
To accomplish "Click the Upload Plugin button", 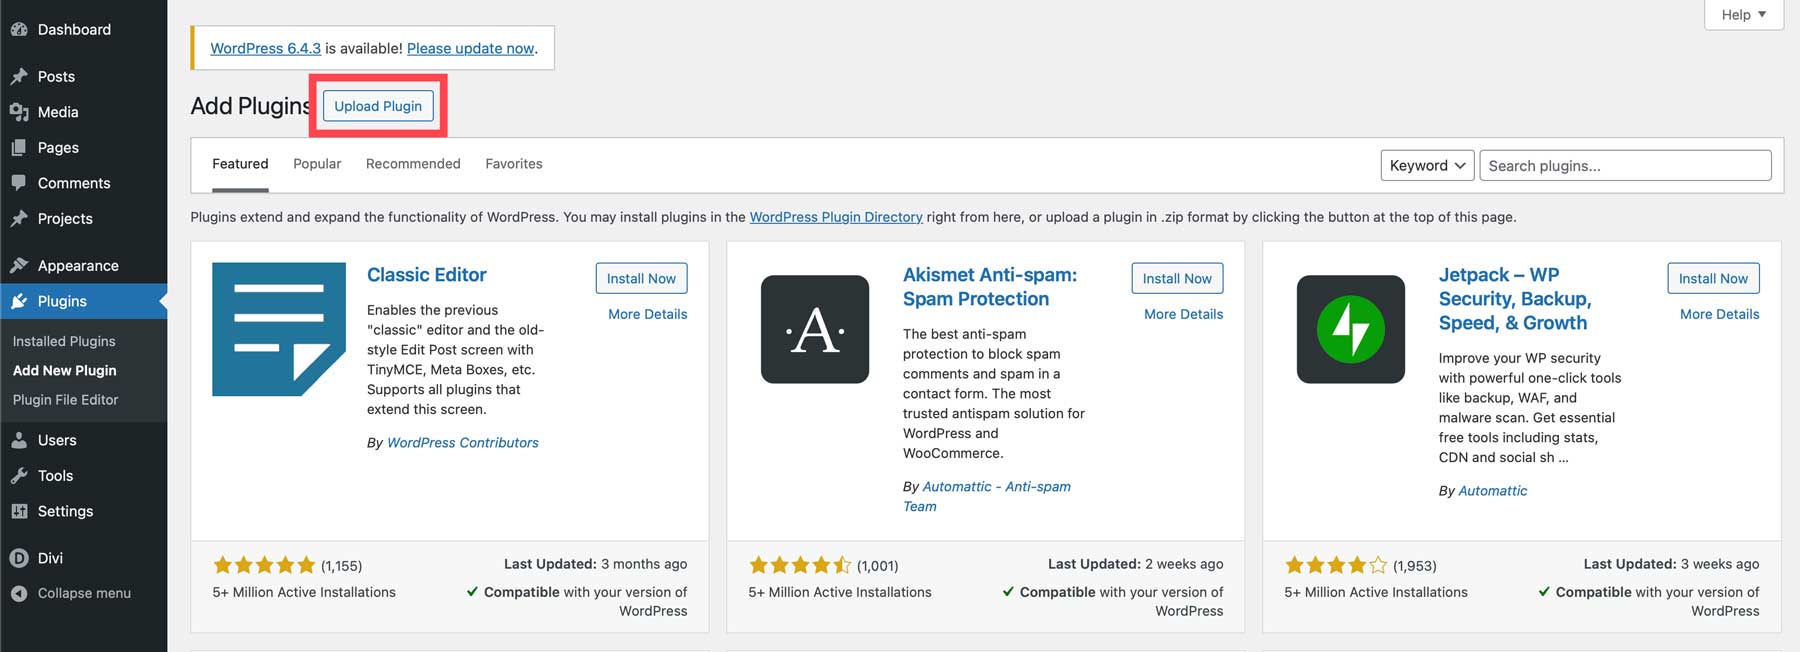I will coord(378,106).
